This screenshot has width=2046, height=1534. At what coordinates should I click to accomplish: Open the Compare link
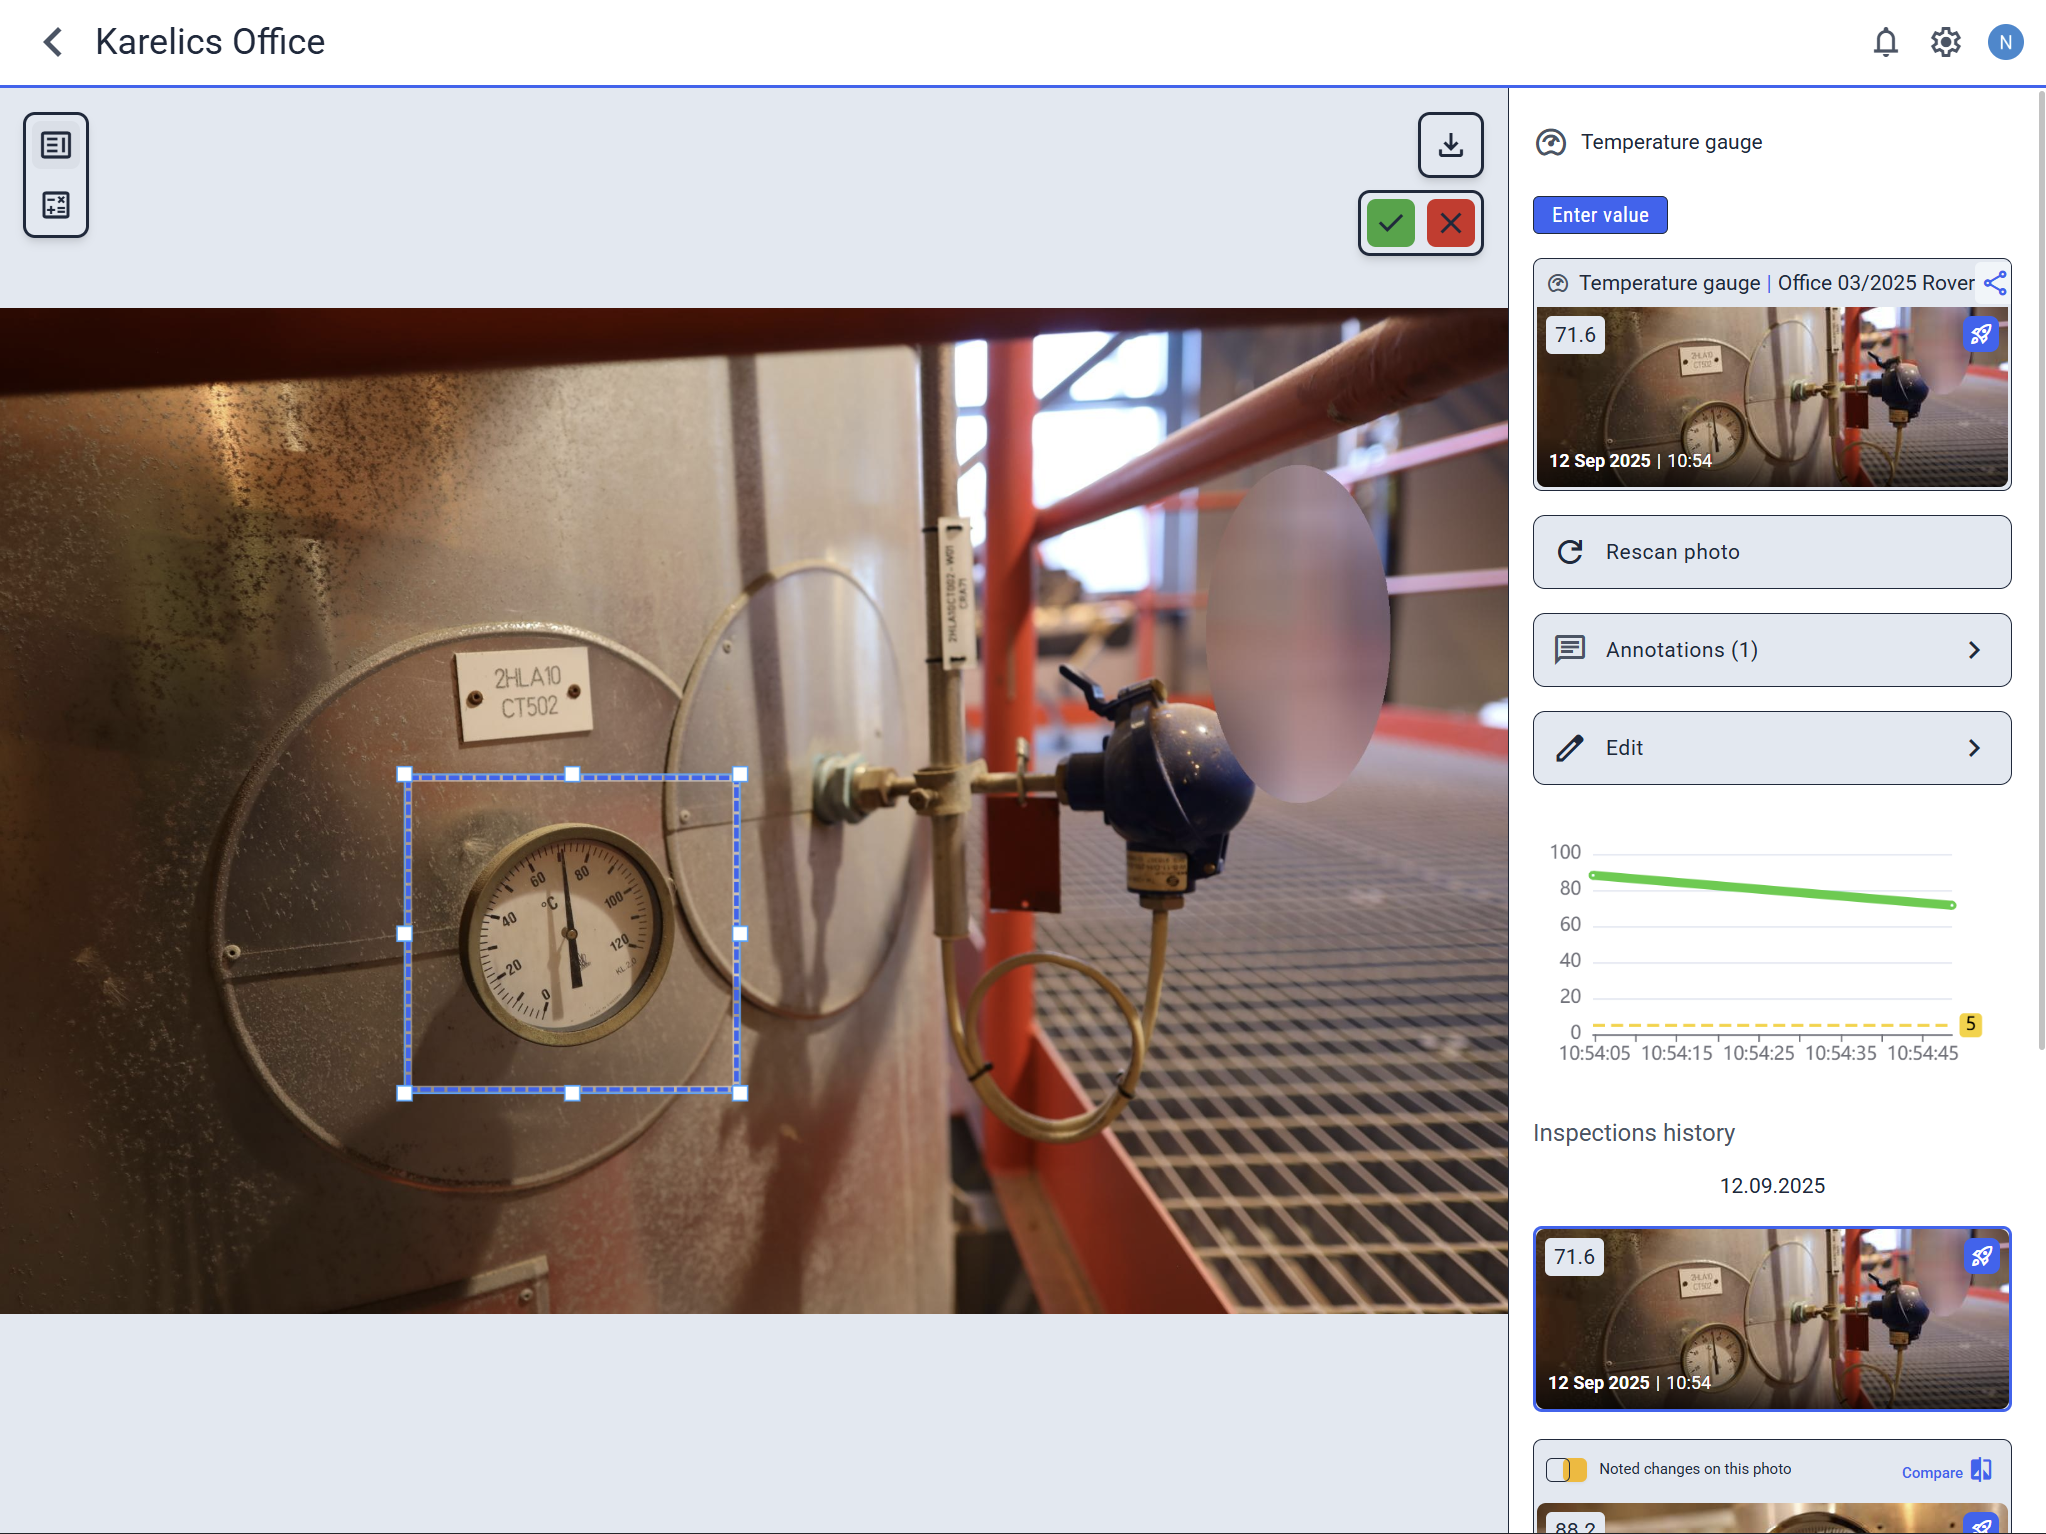1932,1472
